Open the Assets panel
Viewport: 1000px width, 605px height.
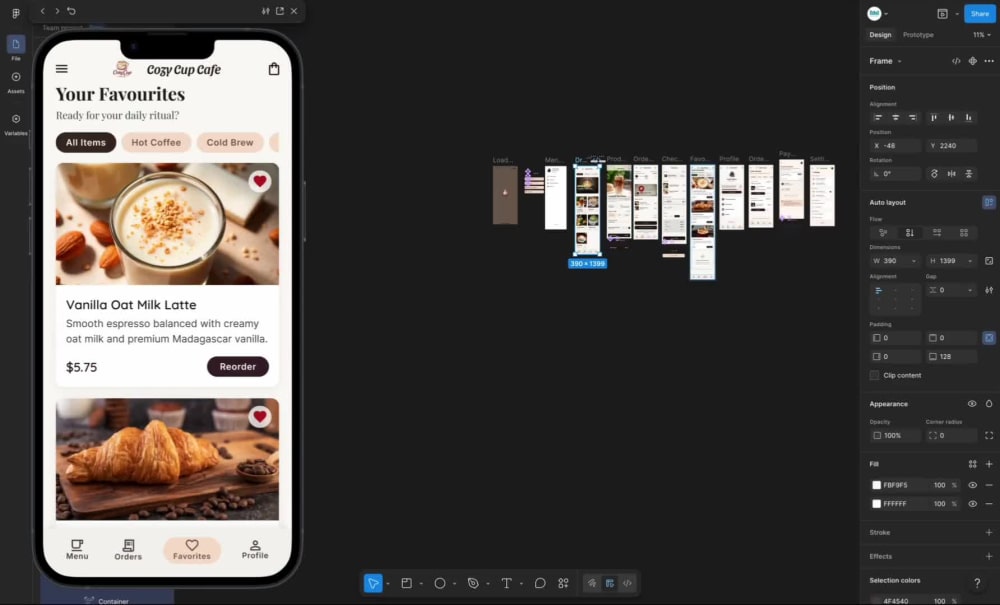tap(16, 82)
